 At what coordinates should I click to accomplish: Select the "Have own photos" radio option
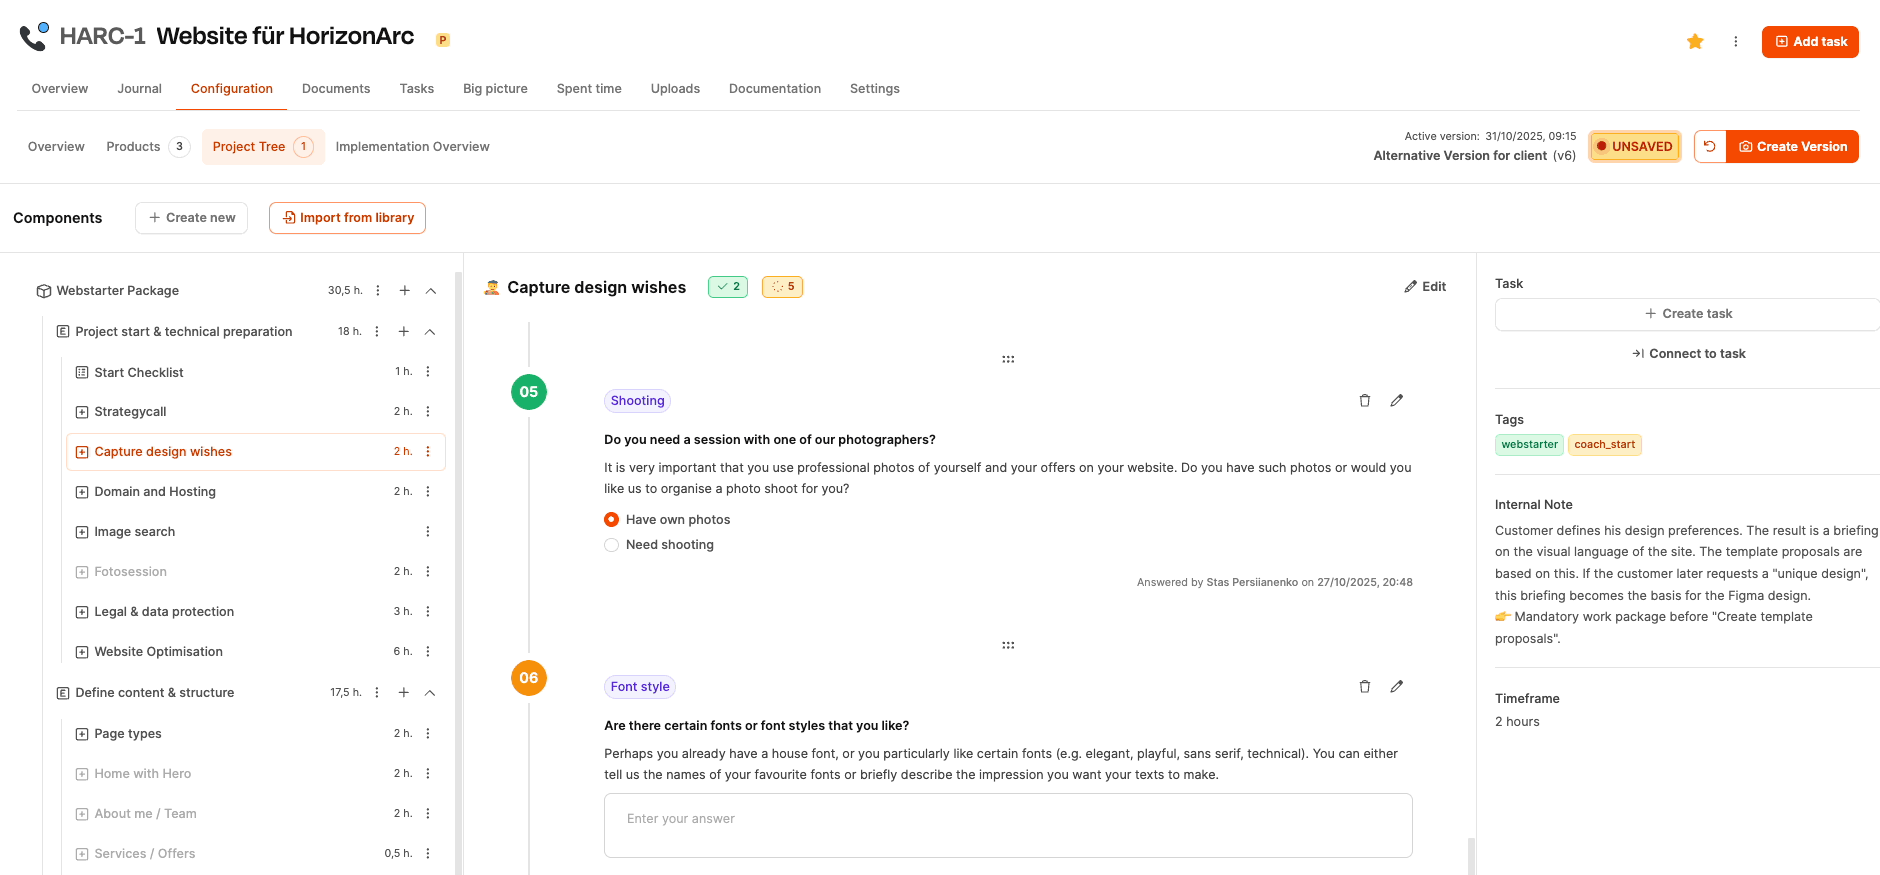(x=612, y=520)
